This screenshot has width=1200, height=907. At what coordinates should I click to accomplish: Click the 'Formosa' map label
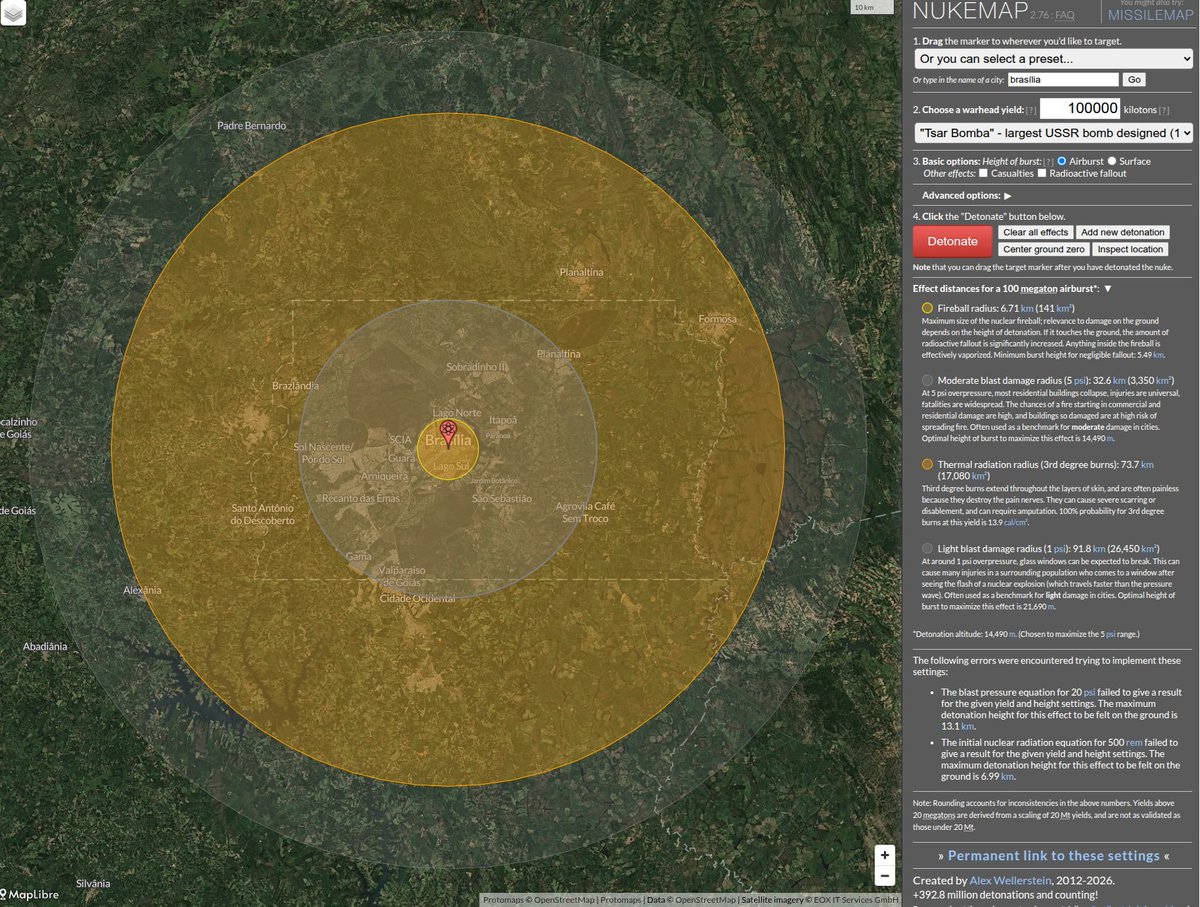718,319
